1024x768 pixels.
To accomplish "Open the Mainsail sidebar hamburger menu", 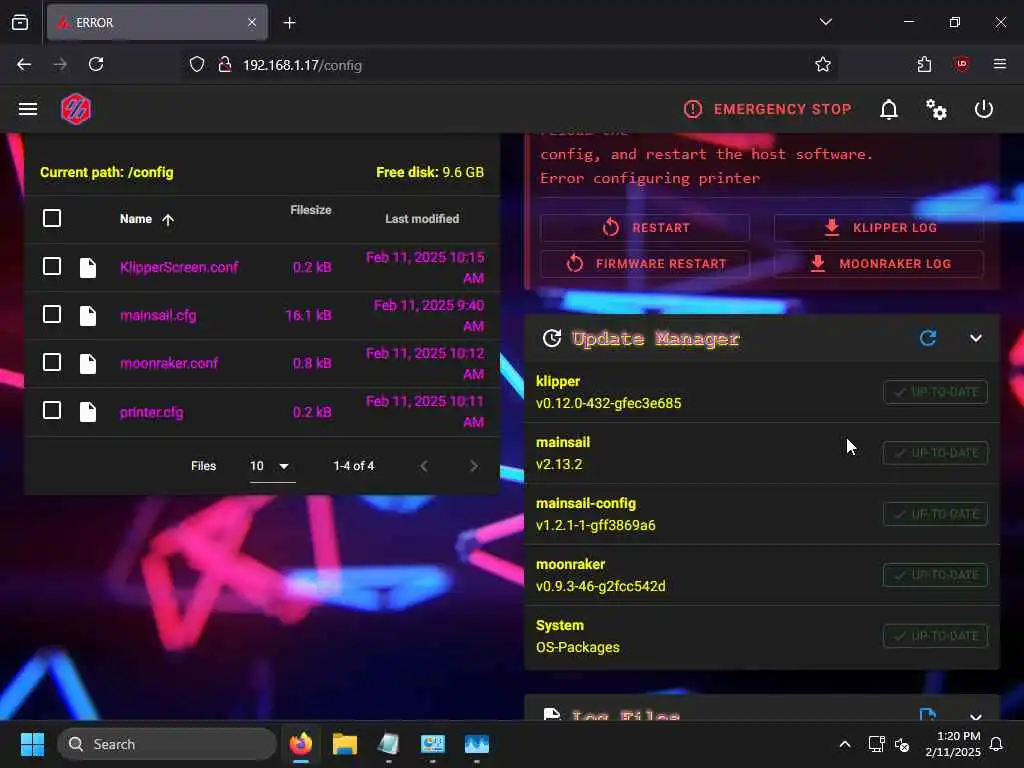I will click(27, 108).
